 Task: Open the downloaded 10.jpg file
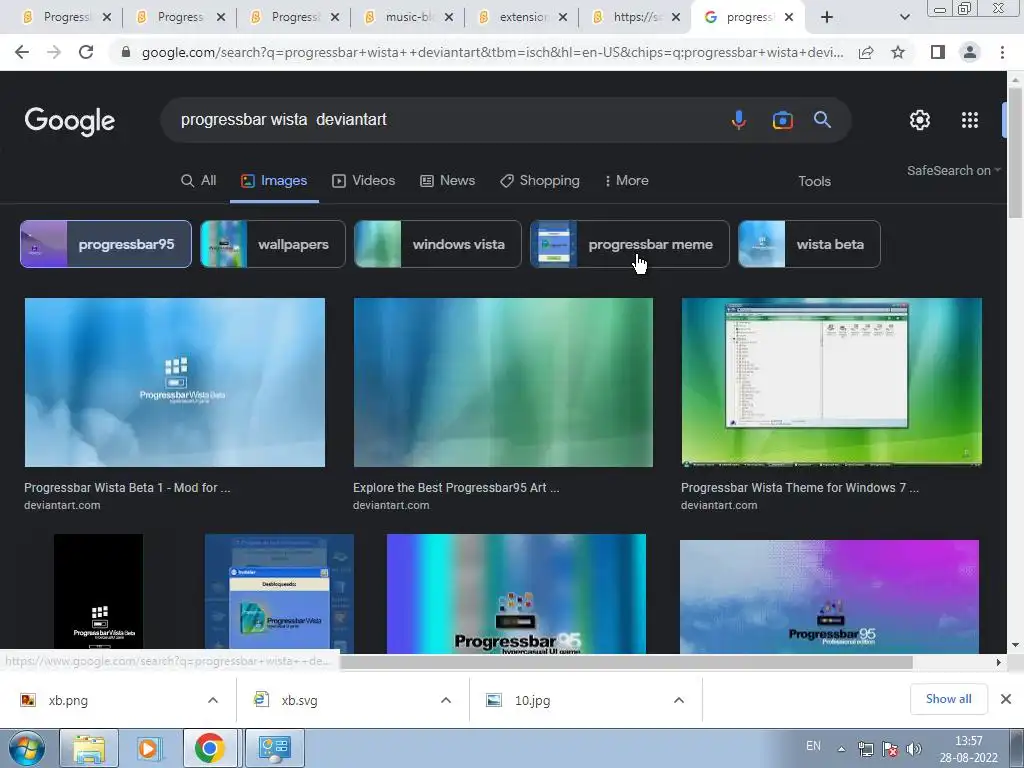pyautogui.click(x=532, y=700)
